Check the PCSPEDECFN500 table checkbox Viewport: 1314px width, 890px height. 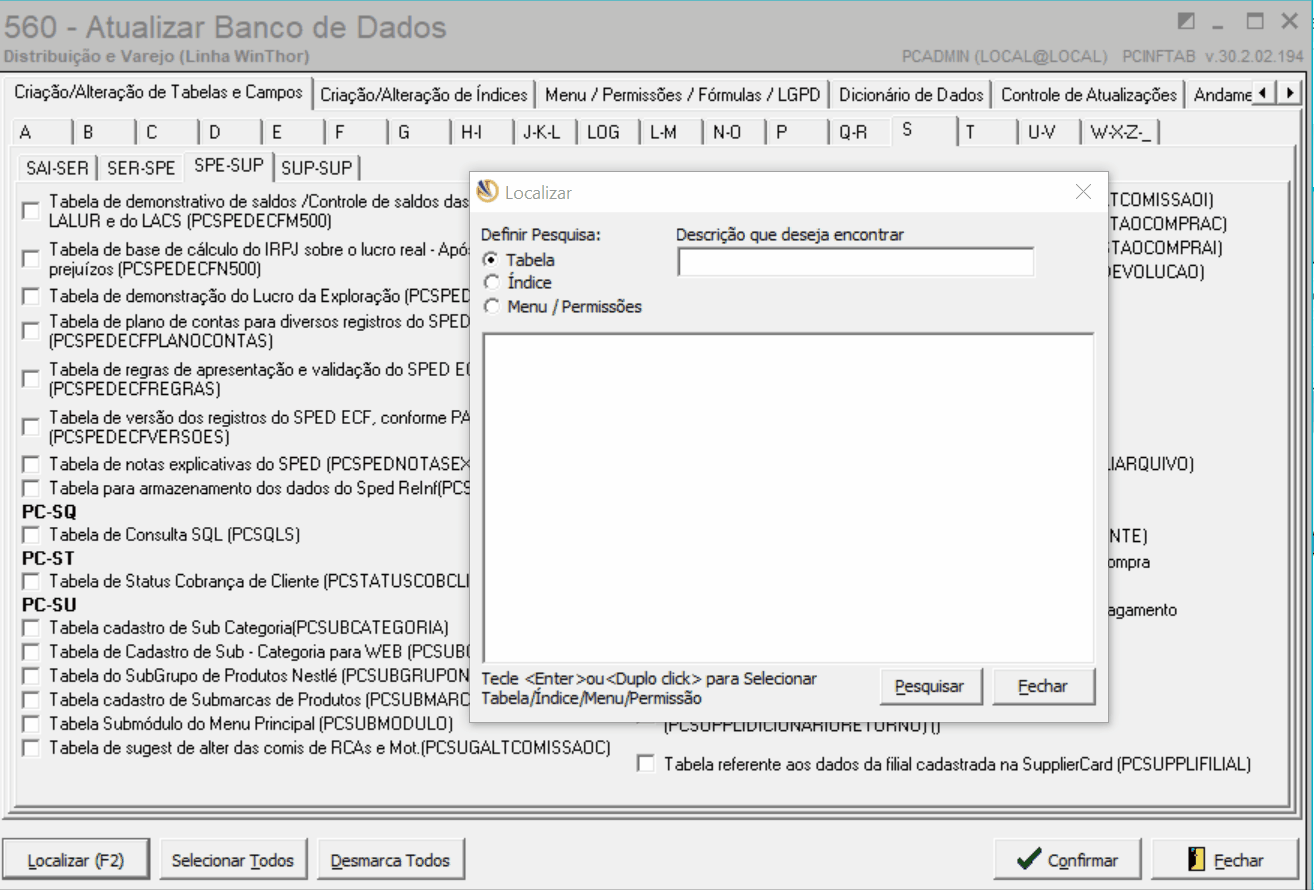click(31, 259)
